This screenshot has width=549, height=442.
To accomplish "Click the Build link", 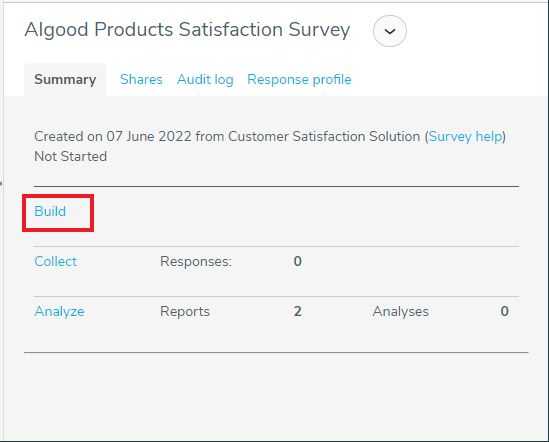I will [x=50, y=212].
